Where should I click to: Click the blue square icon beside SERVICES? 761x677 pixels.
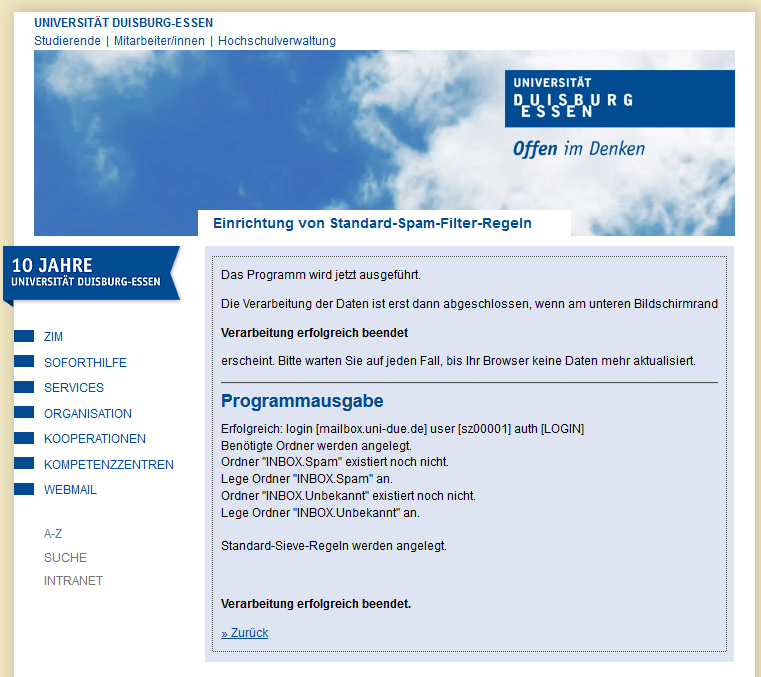24,388
